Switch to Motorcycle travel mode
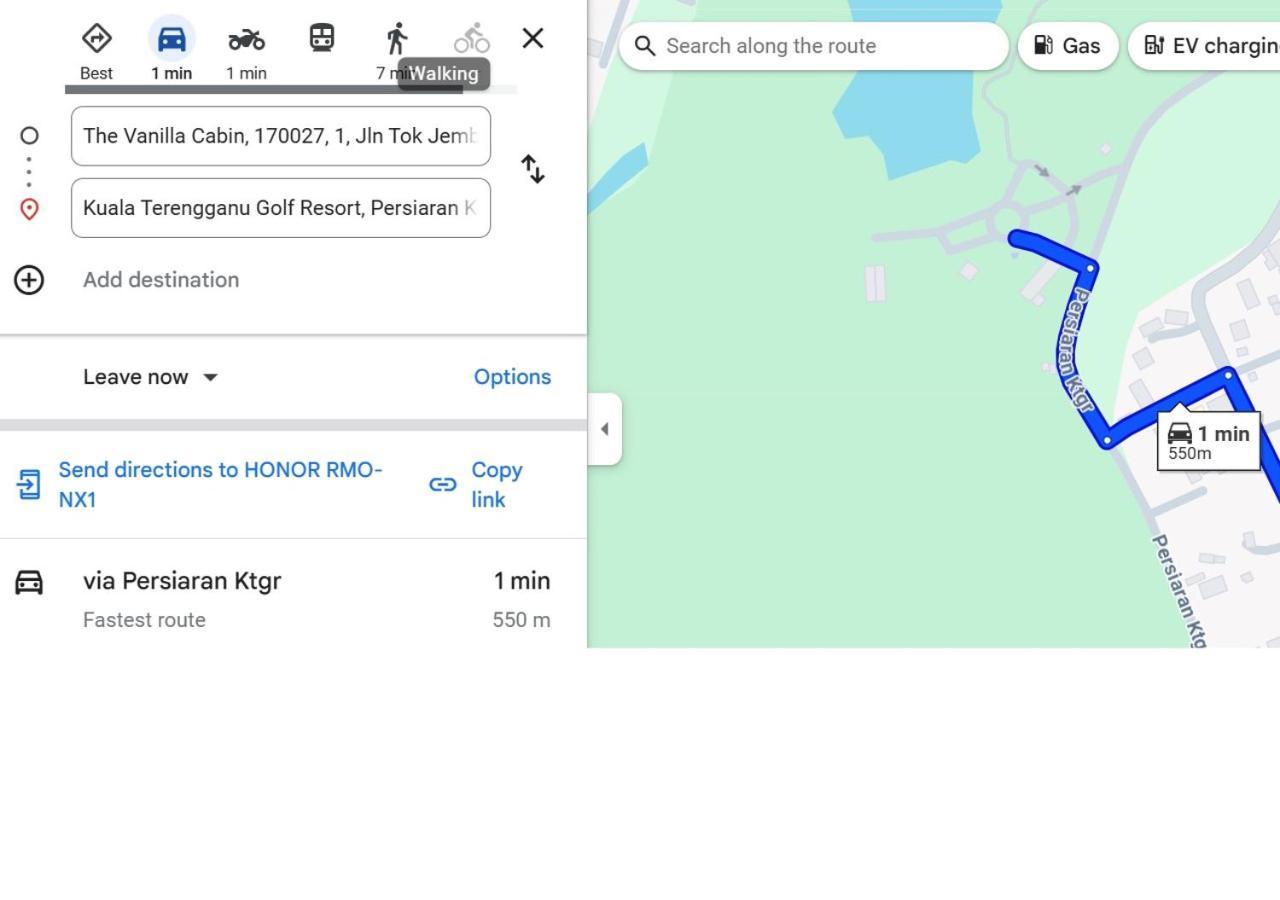 tap(246, 40)
